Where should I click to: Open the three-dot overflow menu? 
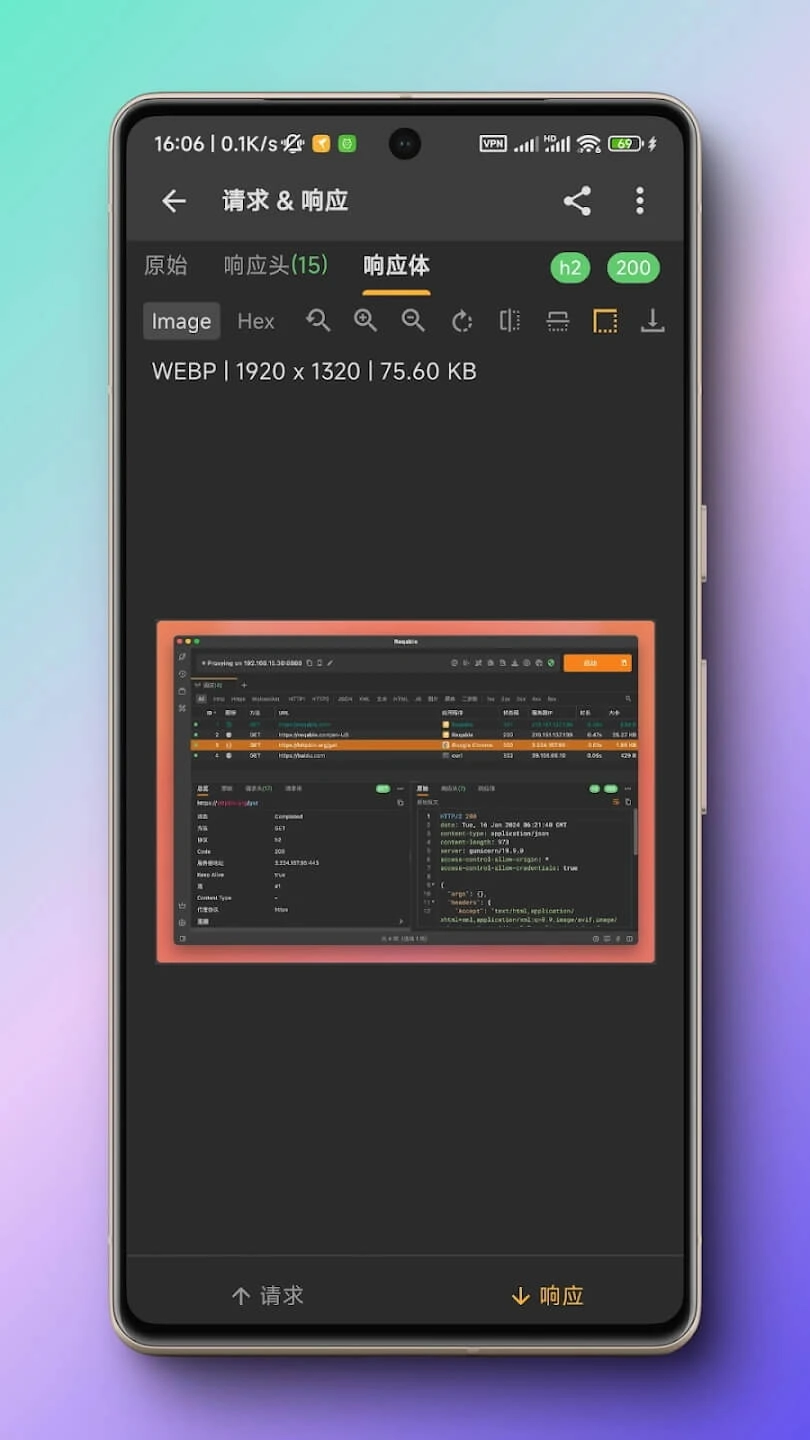(640, 201)
